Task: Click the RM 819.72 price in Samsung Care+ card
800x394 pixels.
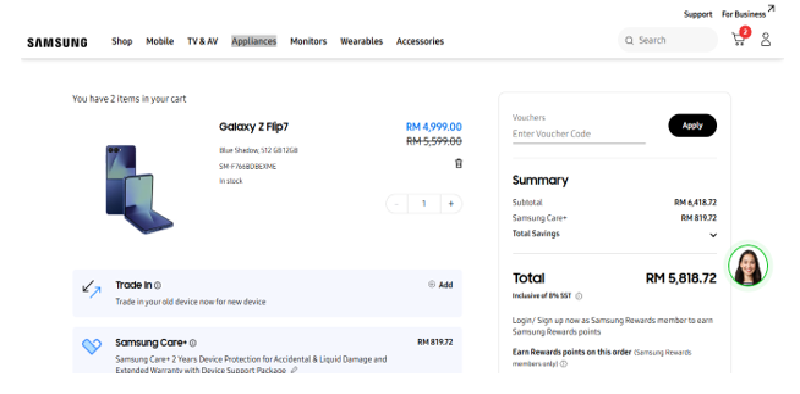Action: 435,342
